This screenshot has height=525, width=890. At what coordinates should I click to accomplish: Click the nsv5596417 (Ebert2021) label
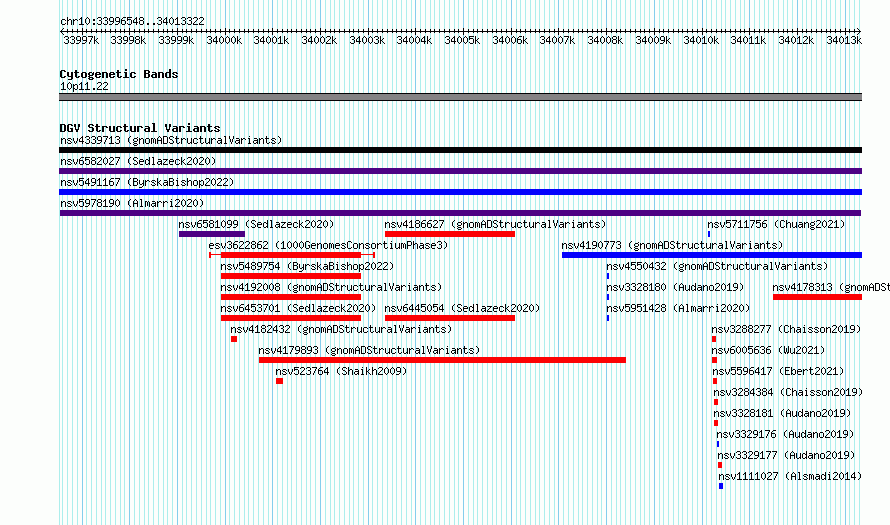point(778,371)
